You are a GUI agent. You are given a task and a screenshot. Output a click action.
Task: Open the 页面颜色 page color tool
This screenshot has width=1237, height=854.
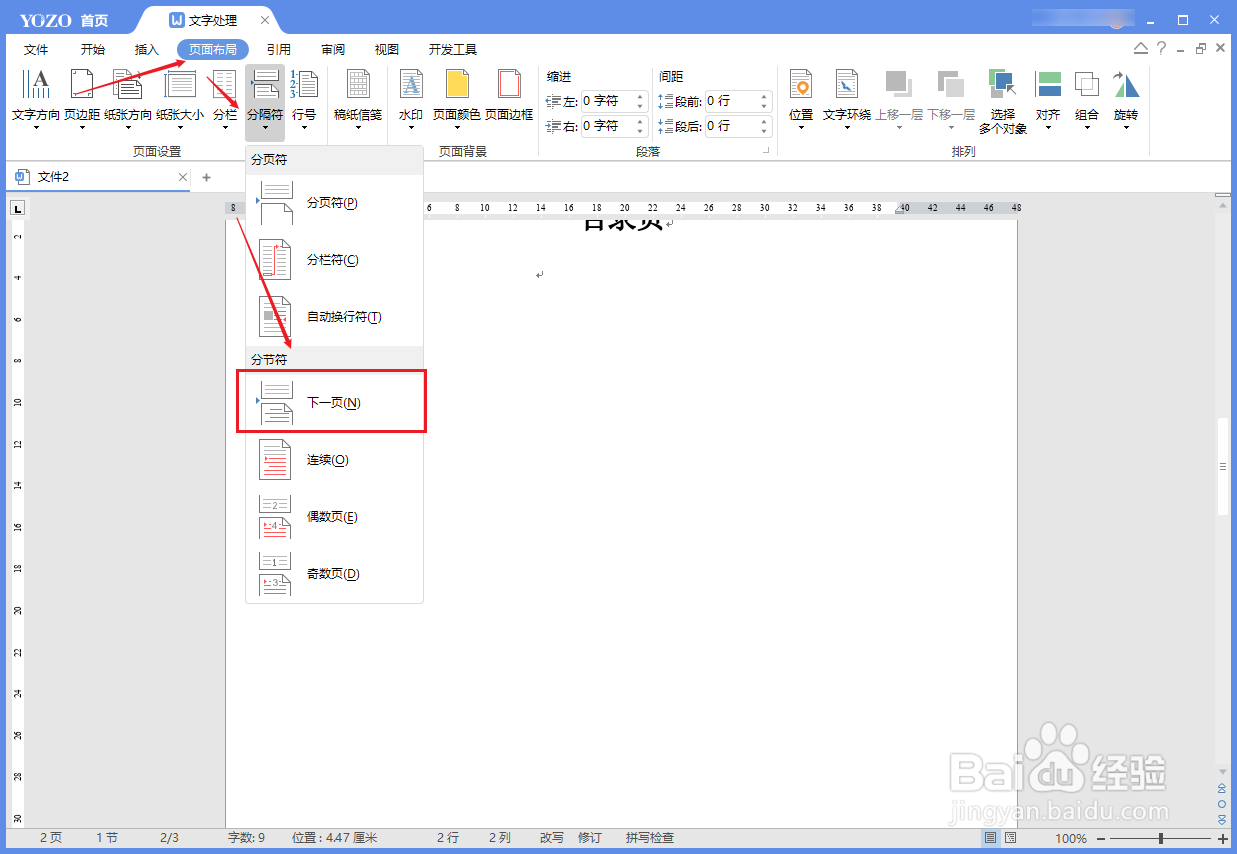pyautogui.click(x=457, y=100)
